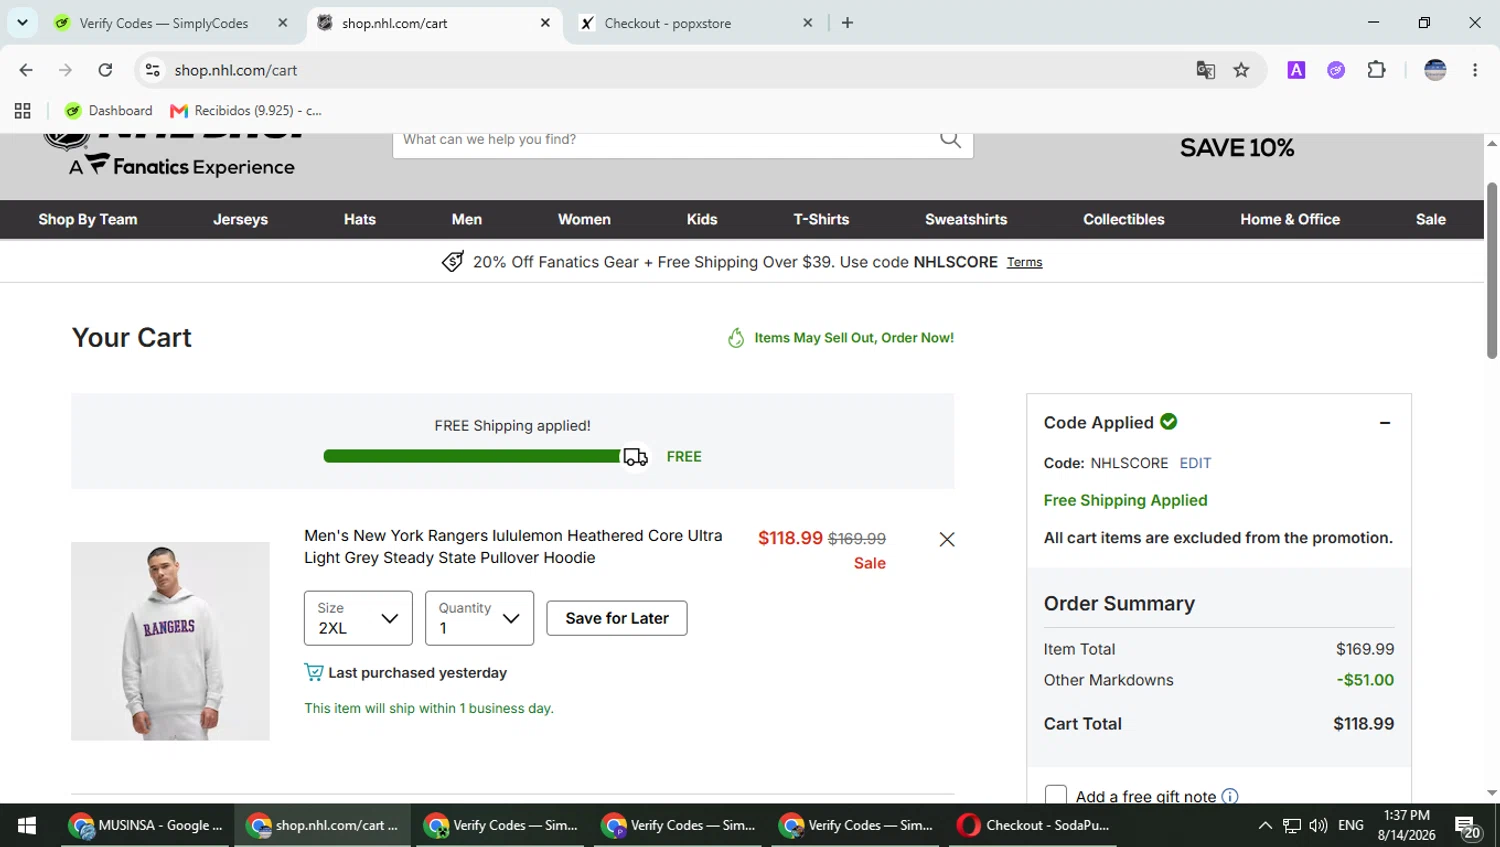Open the Windows notification center
The width and height of the screenshot is (1500, 847).
pyautogui.click(x=1467, y=826)
